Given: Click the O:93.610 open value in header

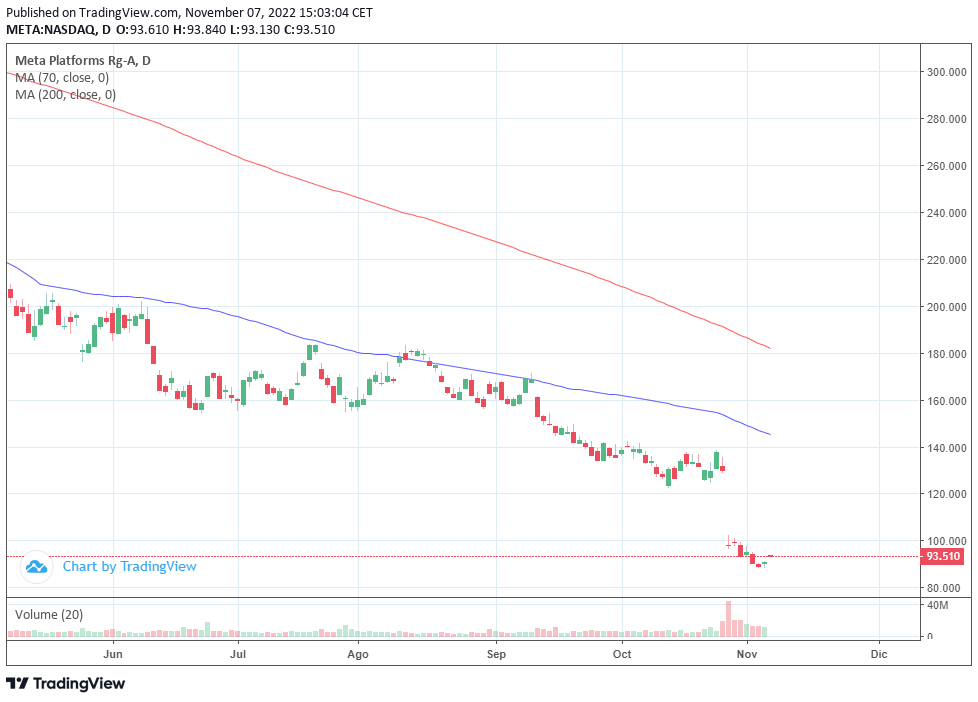Looking at the screenshot, I should (x=142, y=29).
